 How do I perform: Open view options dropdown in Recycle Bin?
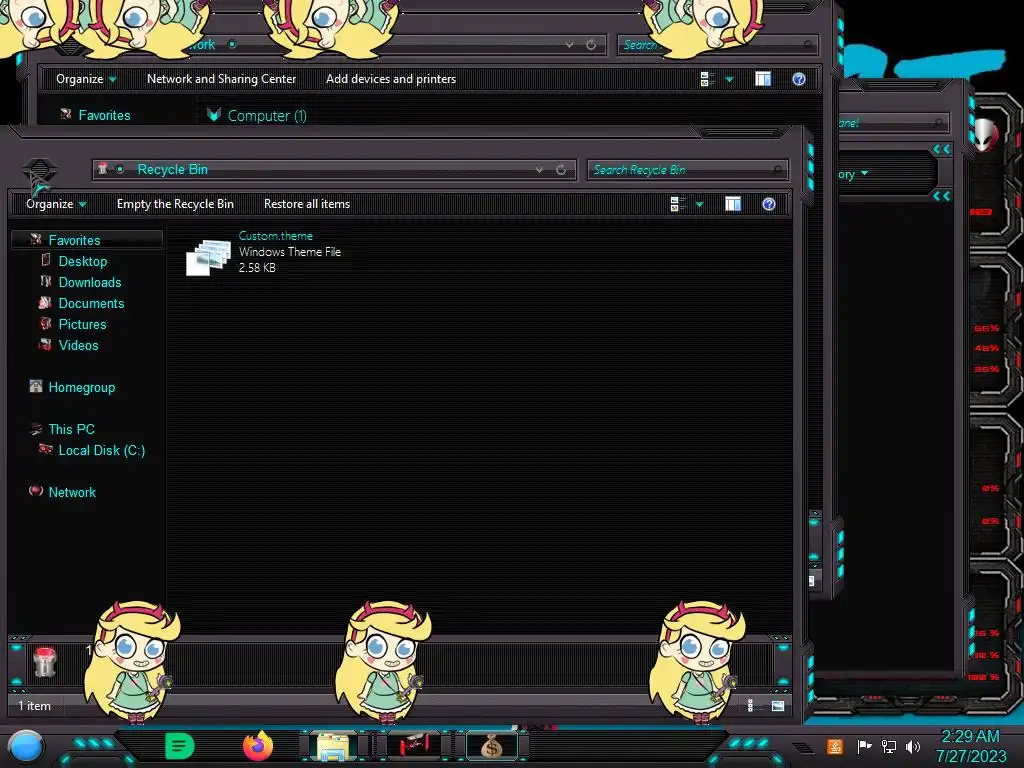tap(699, 205)
